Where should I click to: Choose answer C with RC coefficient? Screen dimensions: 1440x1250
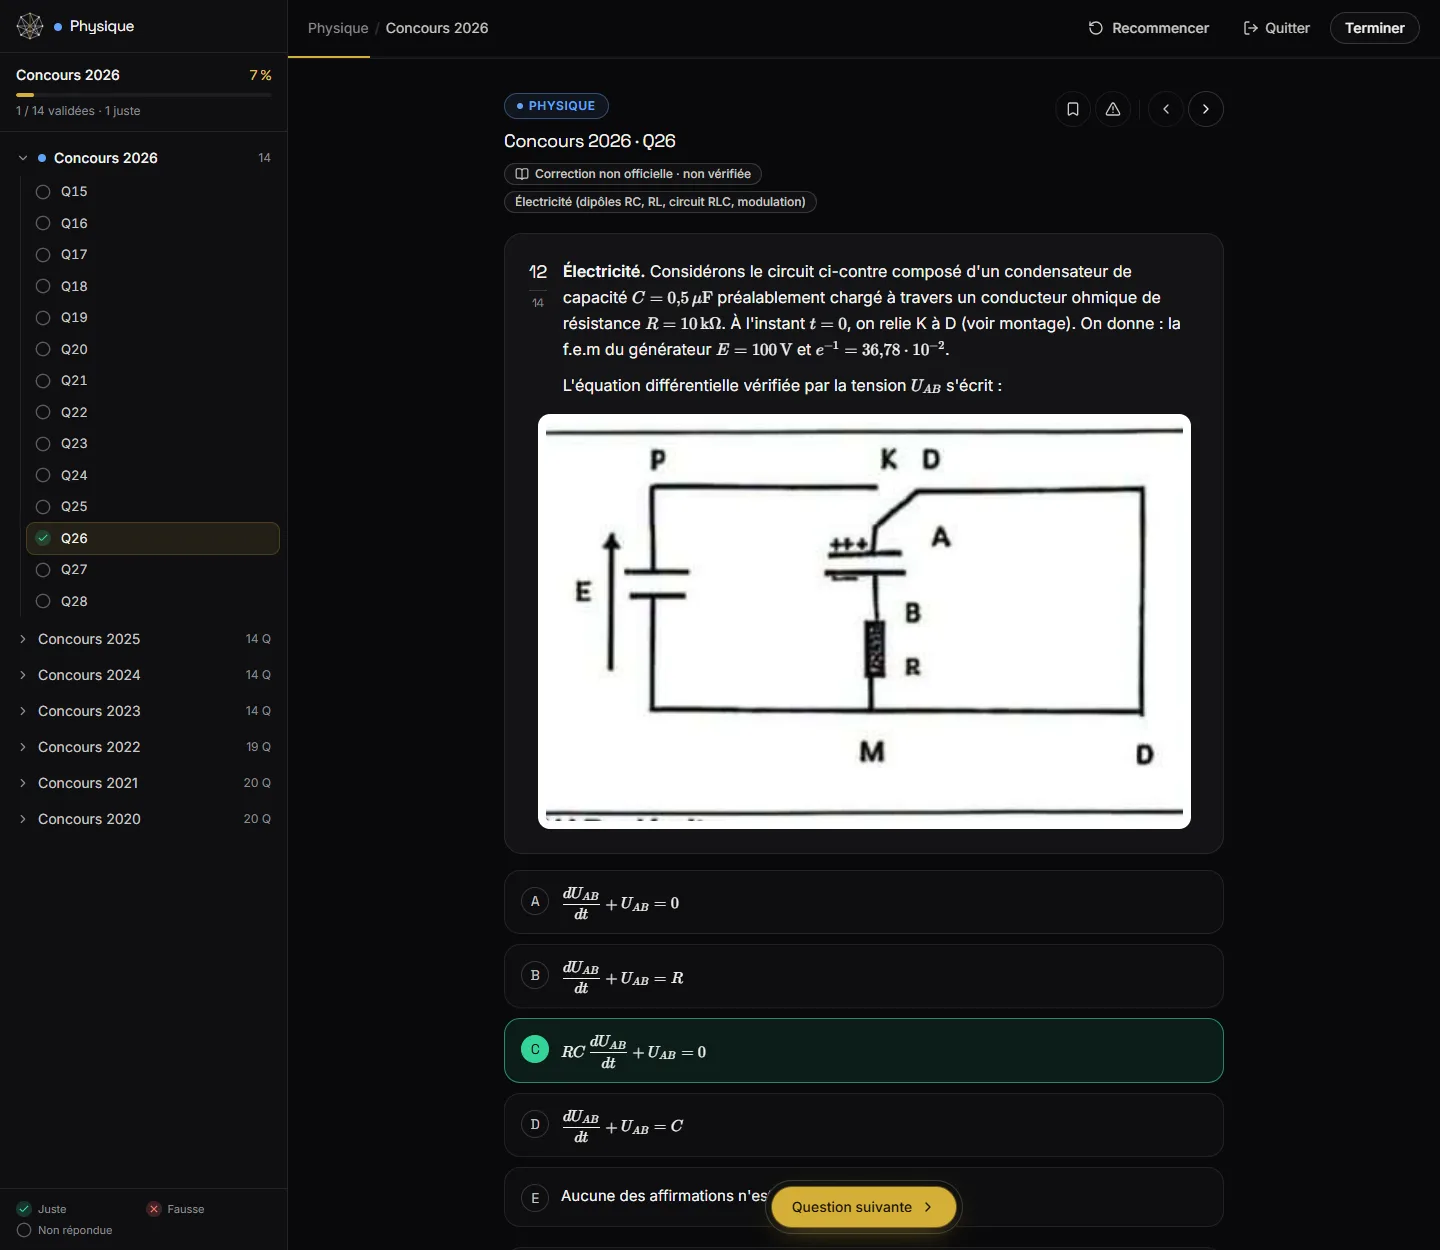[x=864, y=1050]
